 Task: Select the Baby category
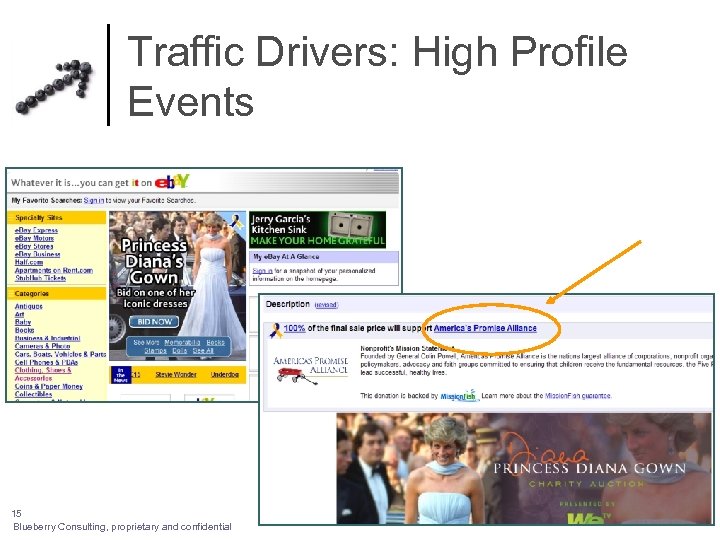pos(22,322)
